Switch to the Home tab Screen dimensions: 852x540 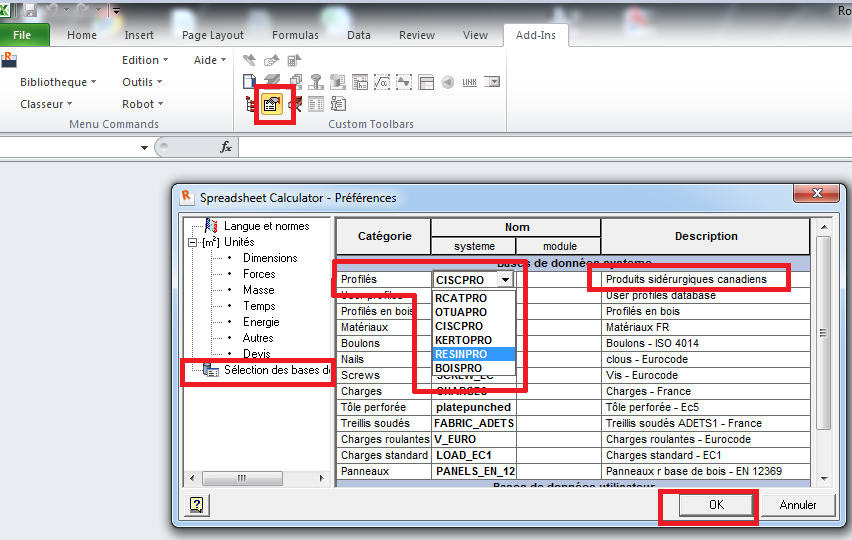tap(82, 35)
